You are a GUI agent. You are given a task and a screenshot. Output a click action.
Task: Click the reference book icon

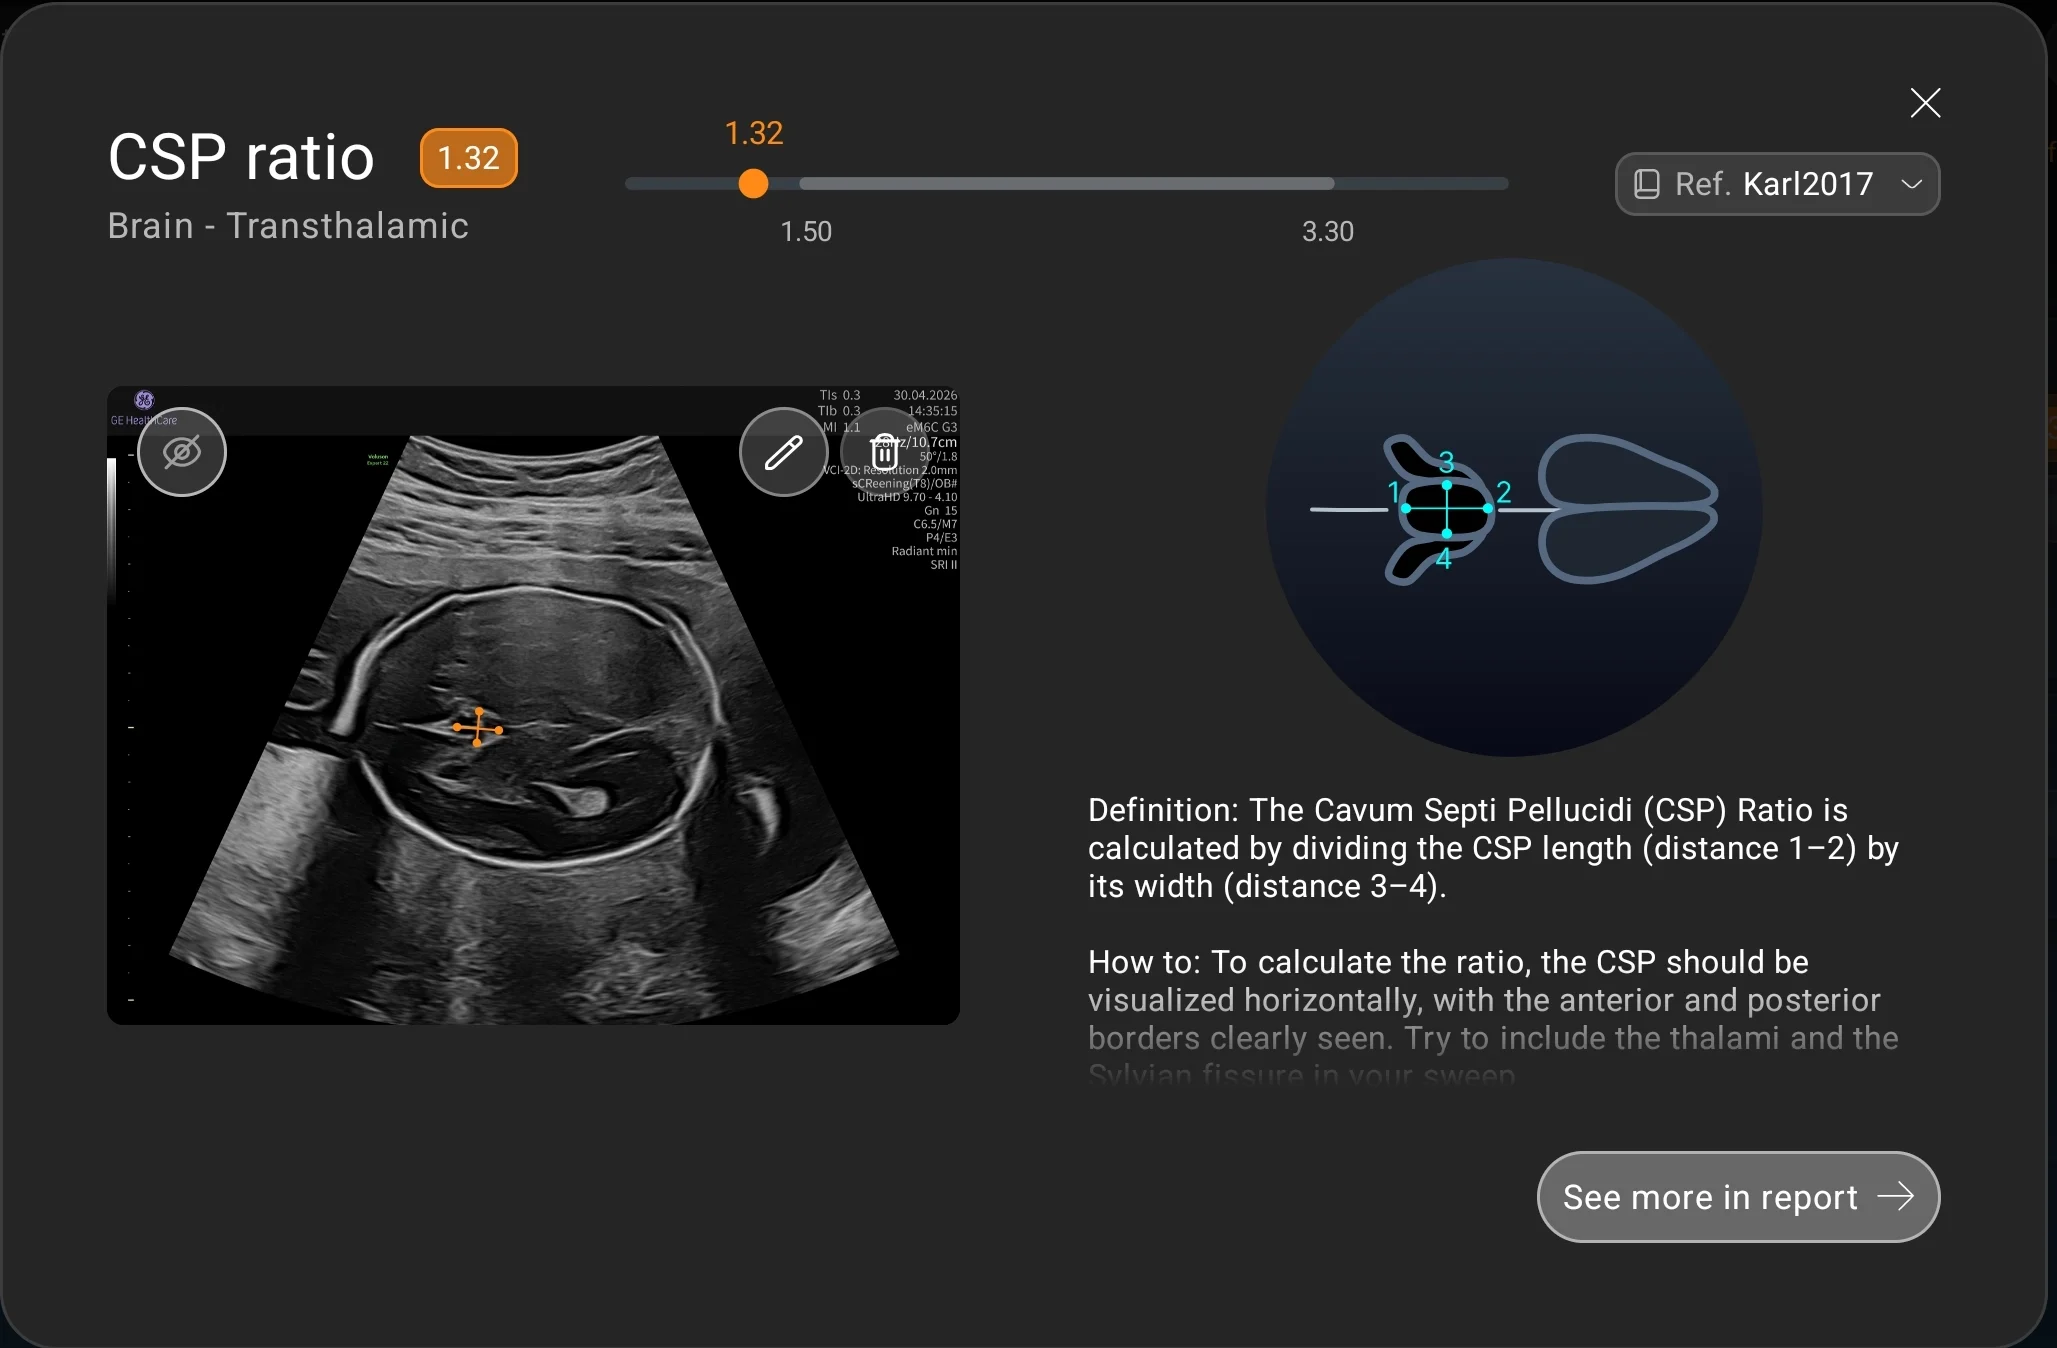[1646, 184]
